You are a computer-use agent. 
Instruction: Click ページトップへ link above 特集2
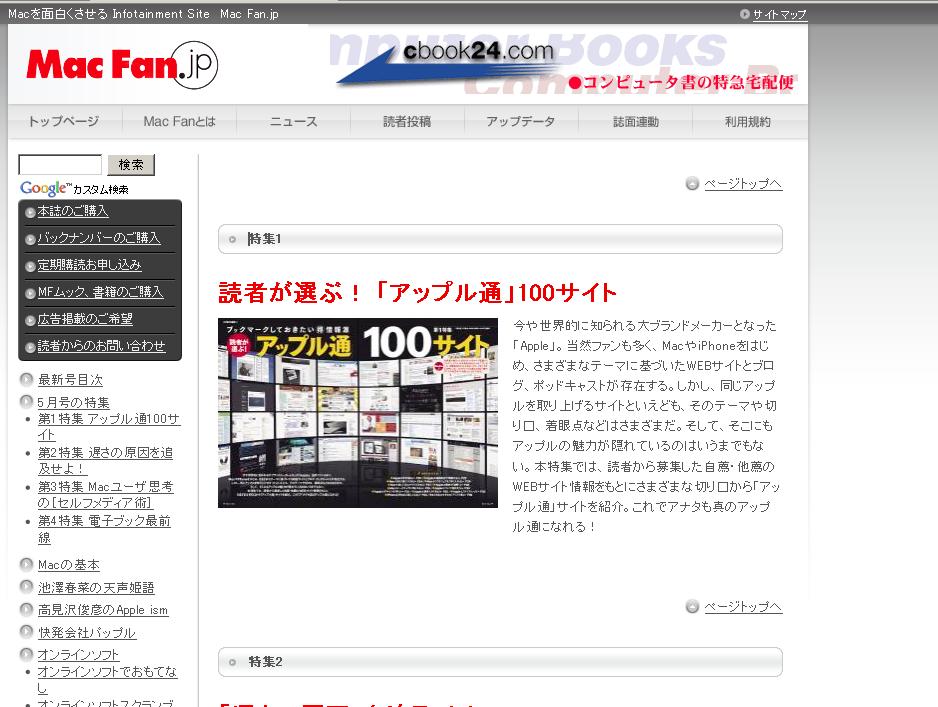click(x=743, y=607)
